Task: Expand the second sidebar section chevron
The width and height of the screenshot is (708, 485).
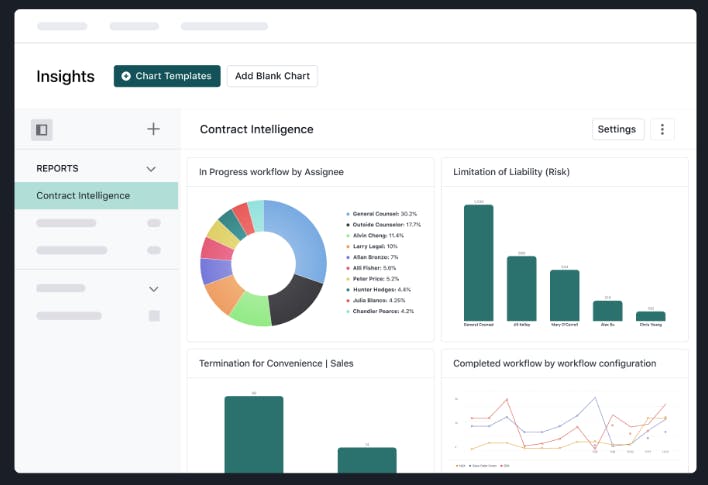Action: tap(154, 289)
